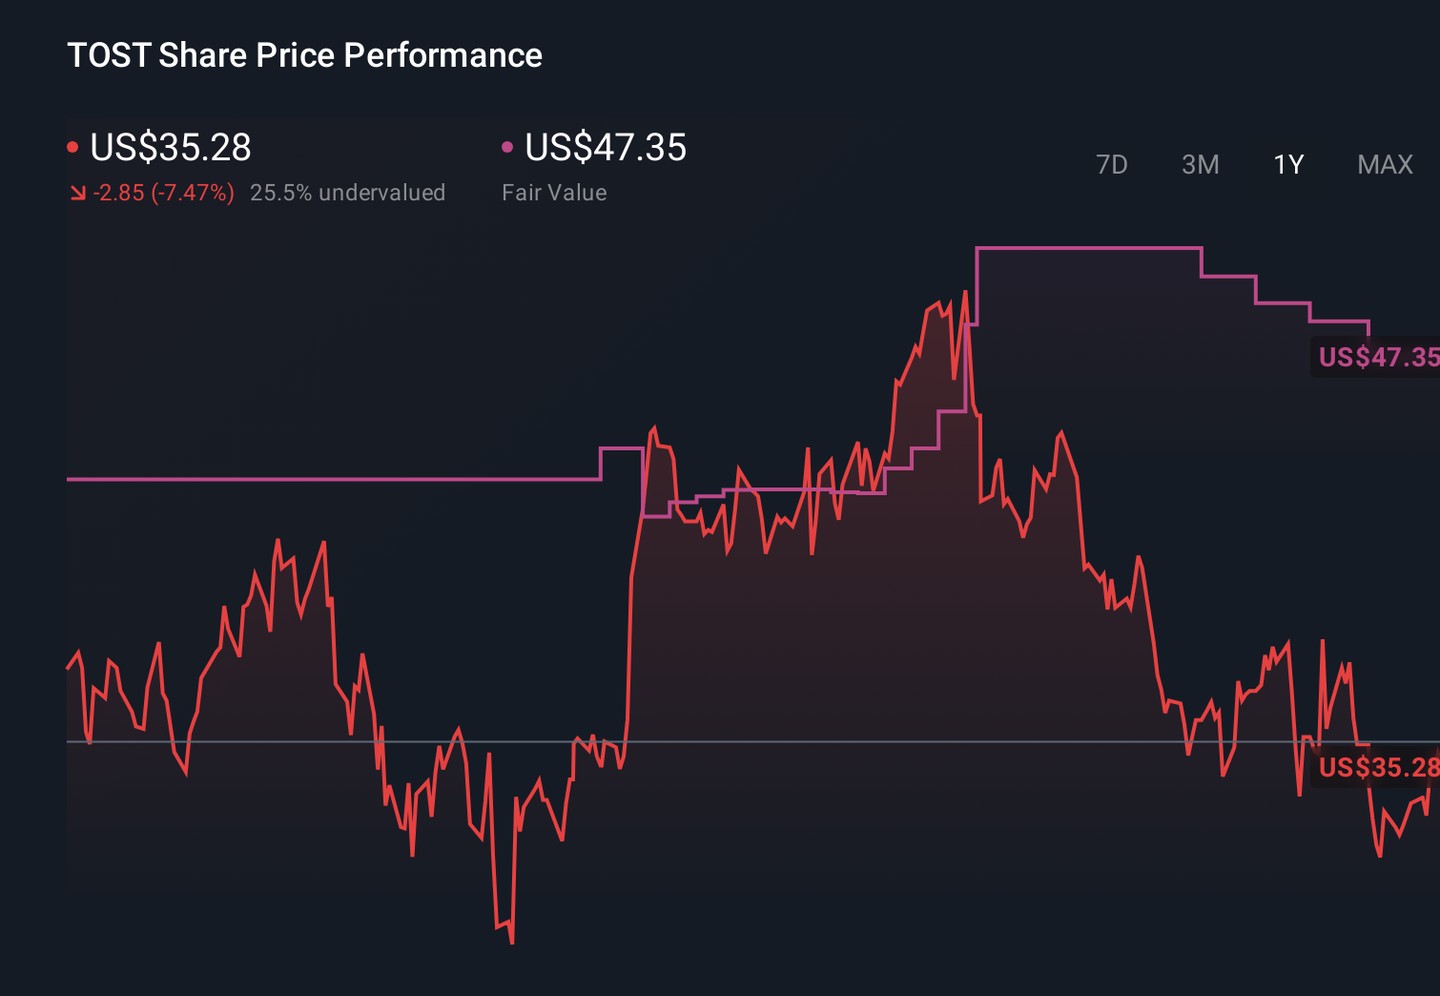Select the 1Y time range tab
Viewport: 1440px width, 996px height.
point(1288,164)
